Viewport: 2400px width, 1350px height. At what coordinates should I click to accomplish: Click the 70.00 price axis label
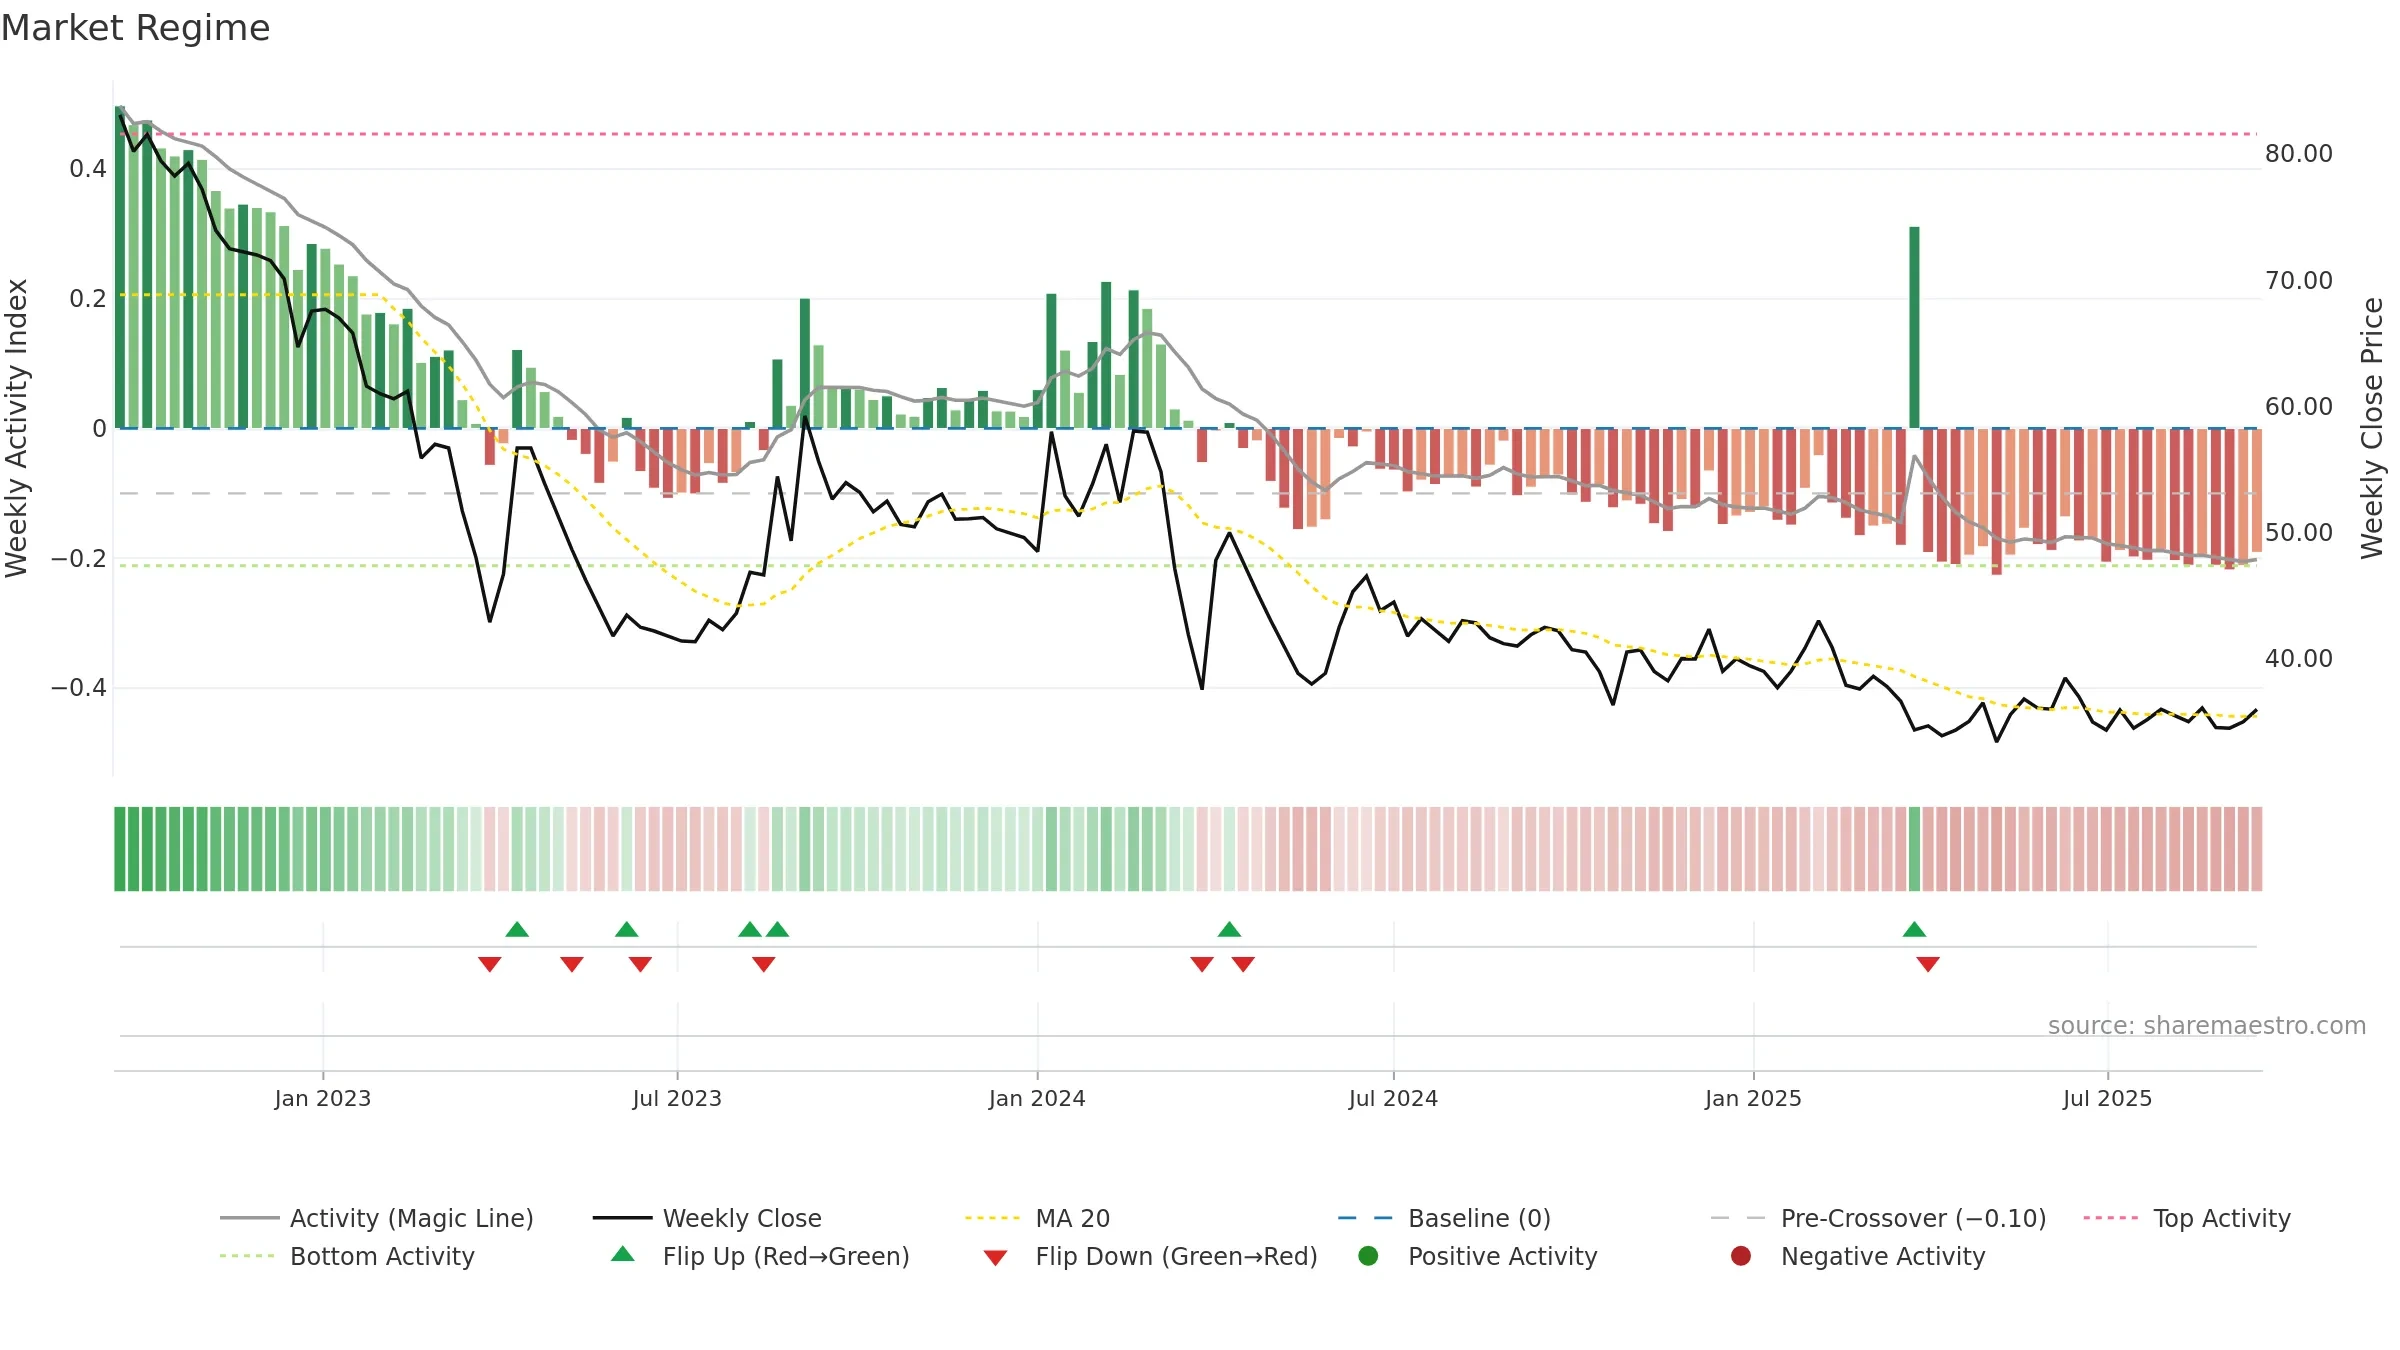click(x=2299, y=281)
